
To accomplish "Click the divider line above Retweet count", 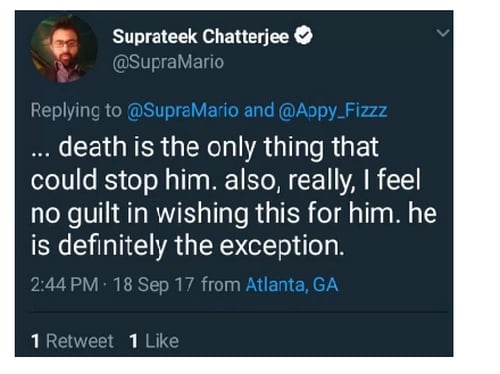I will pos(239,312).
